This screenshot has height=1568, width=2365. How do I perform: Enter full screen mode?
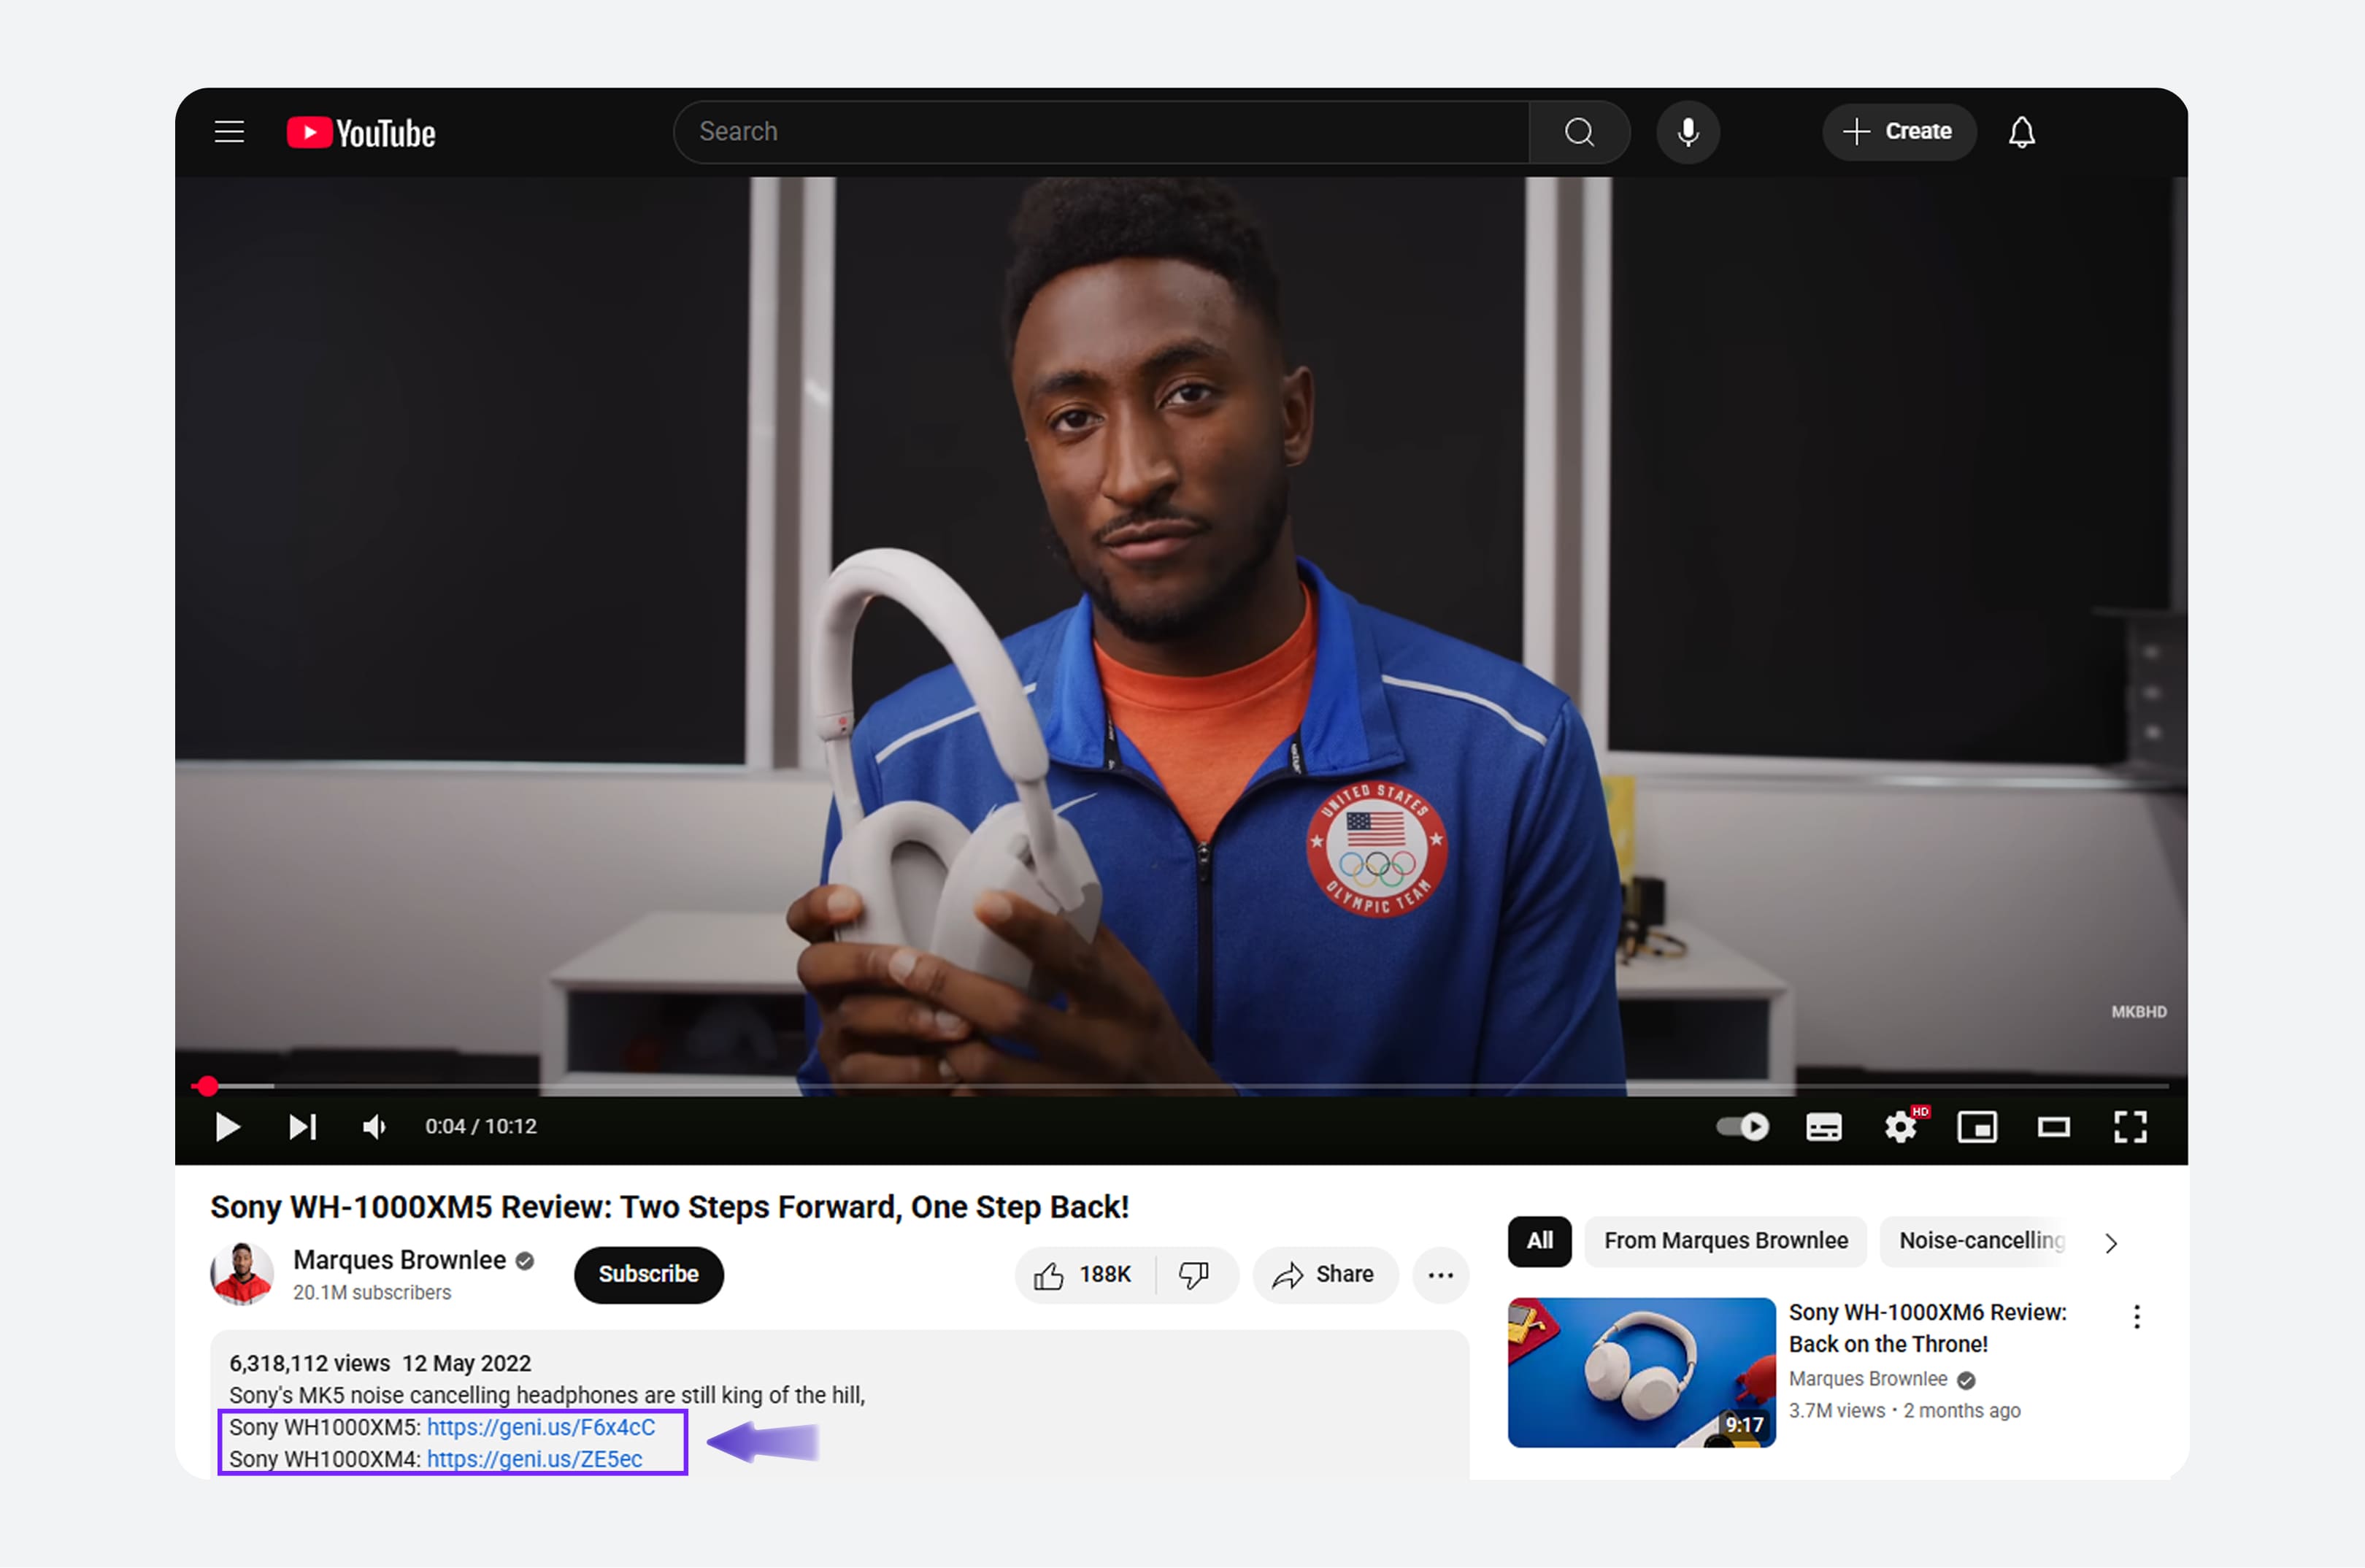pos(2130,1127)
